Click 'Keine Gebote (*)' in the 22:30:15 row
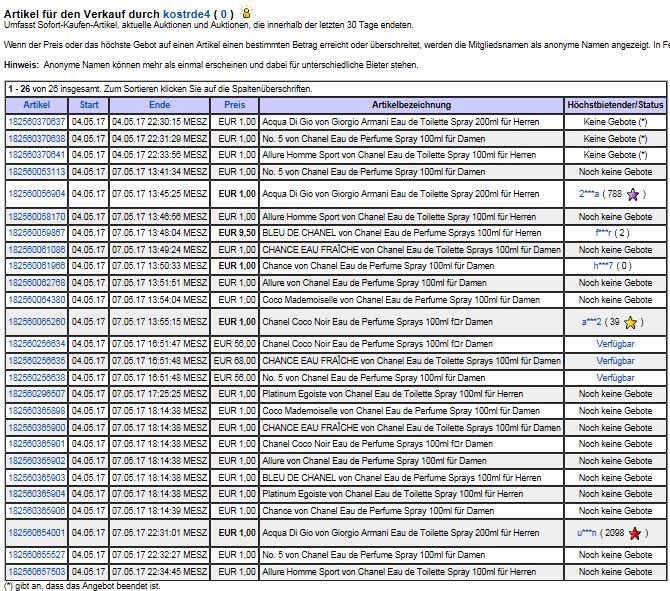The image size is (670, 591). 615,122
